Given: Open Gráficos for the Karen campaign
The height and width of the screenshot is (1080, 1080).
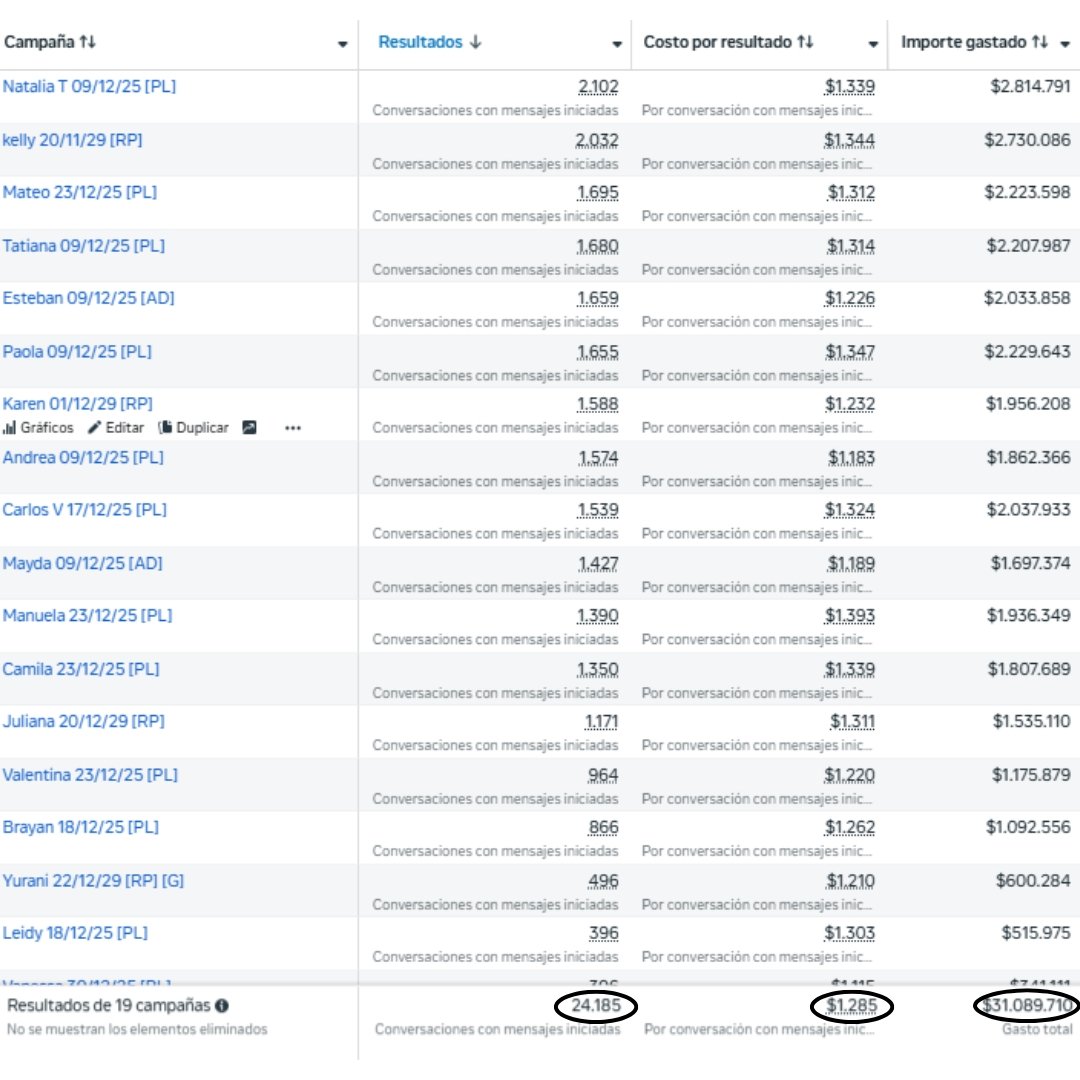Looking at the screenshot, I should [38, 428].
